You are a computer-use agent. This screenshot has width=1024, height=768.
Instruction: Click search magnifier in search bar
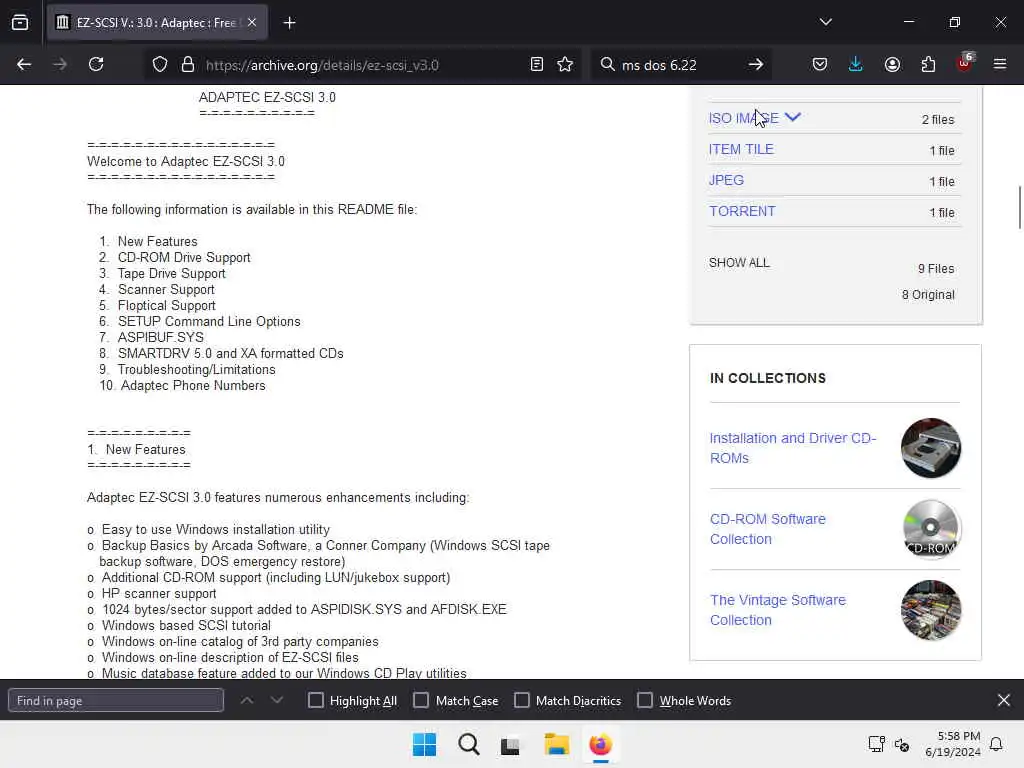pos(607,65)
